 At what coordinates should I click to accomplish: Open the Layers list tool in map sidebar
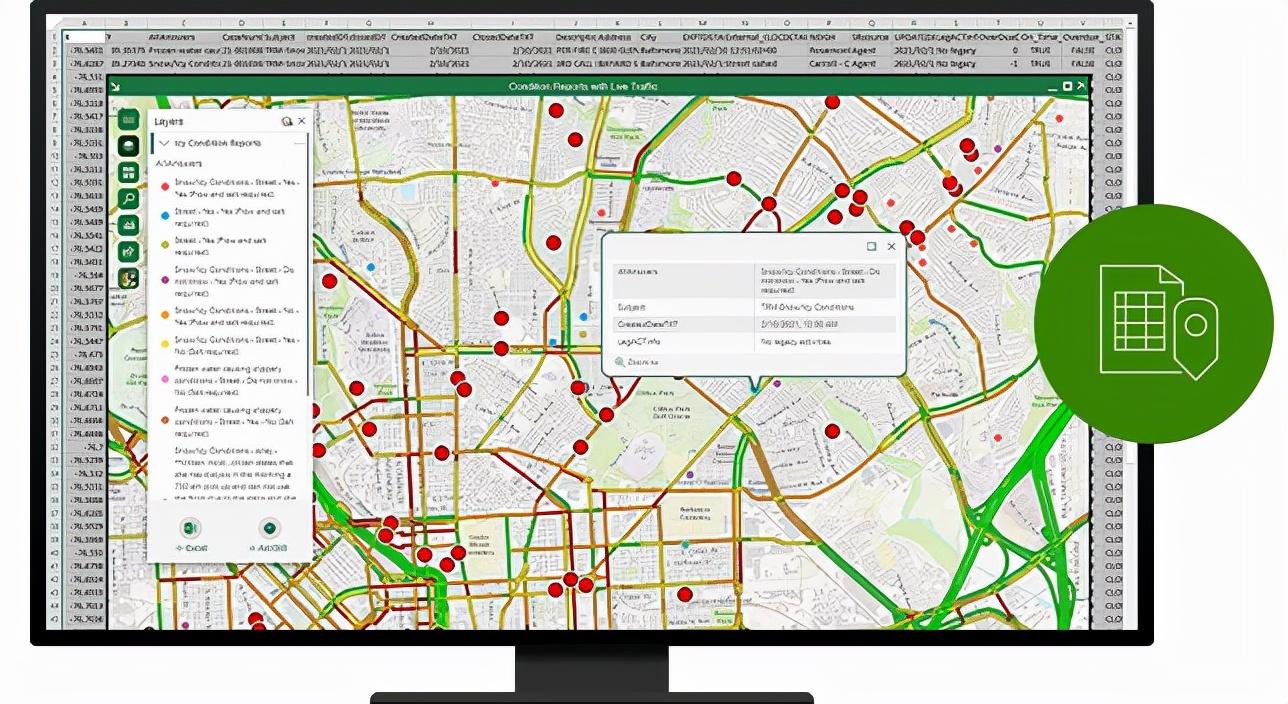(128, 120)
